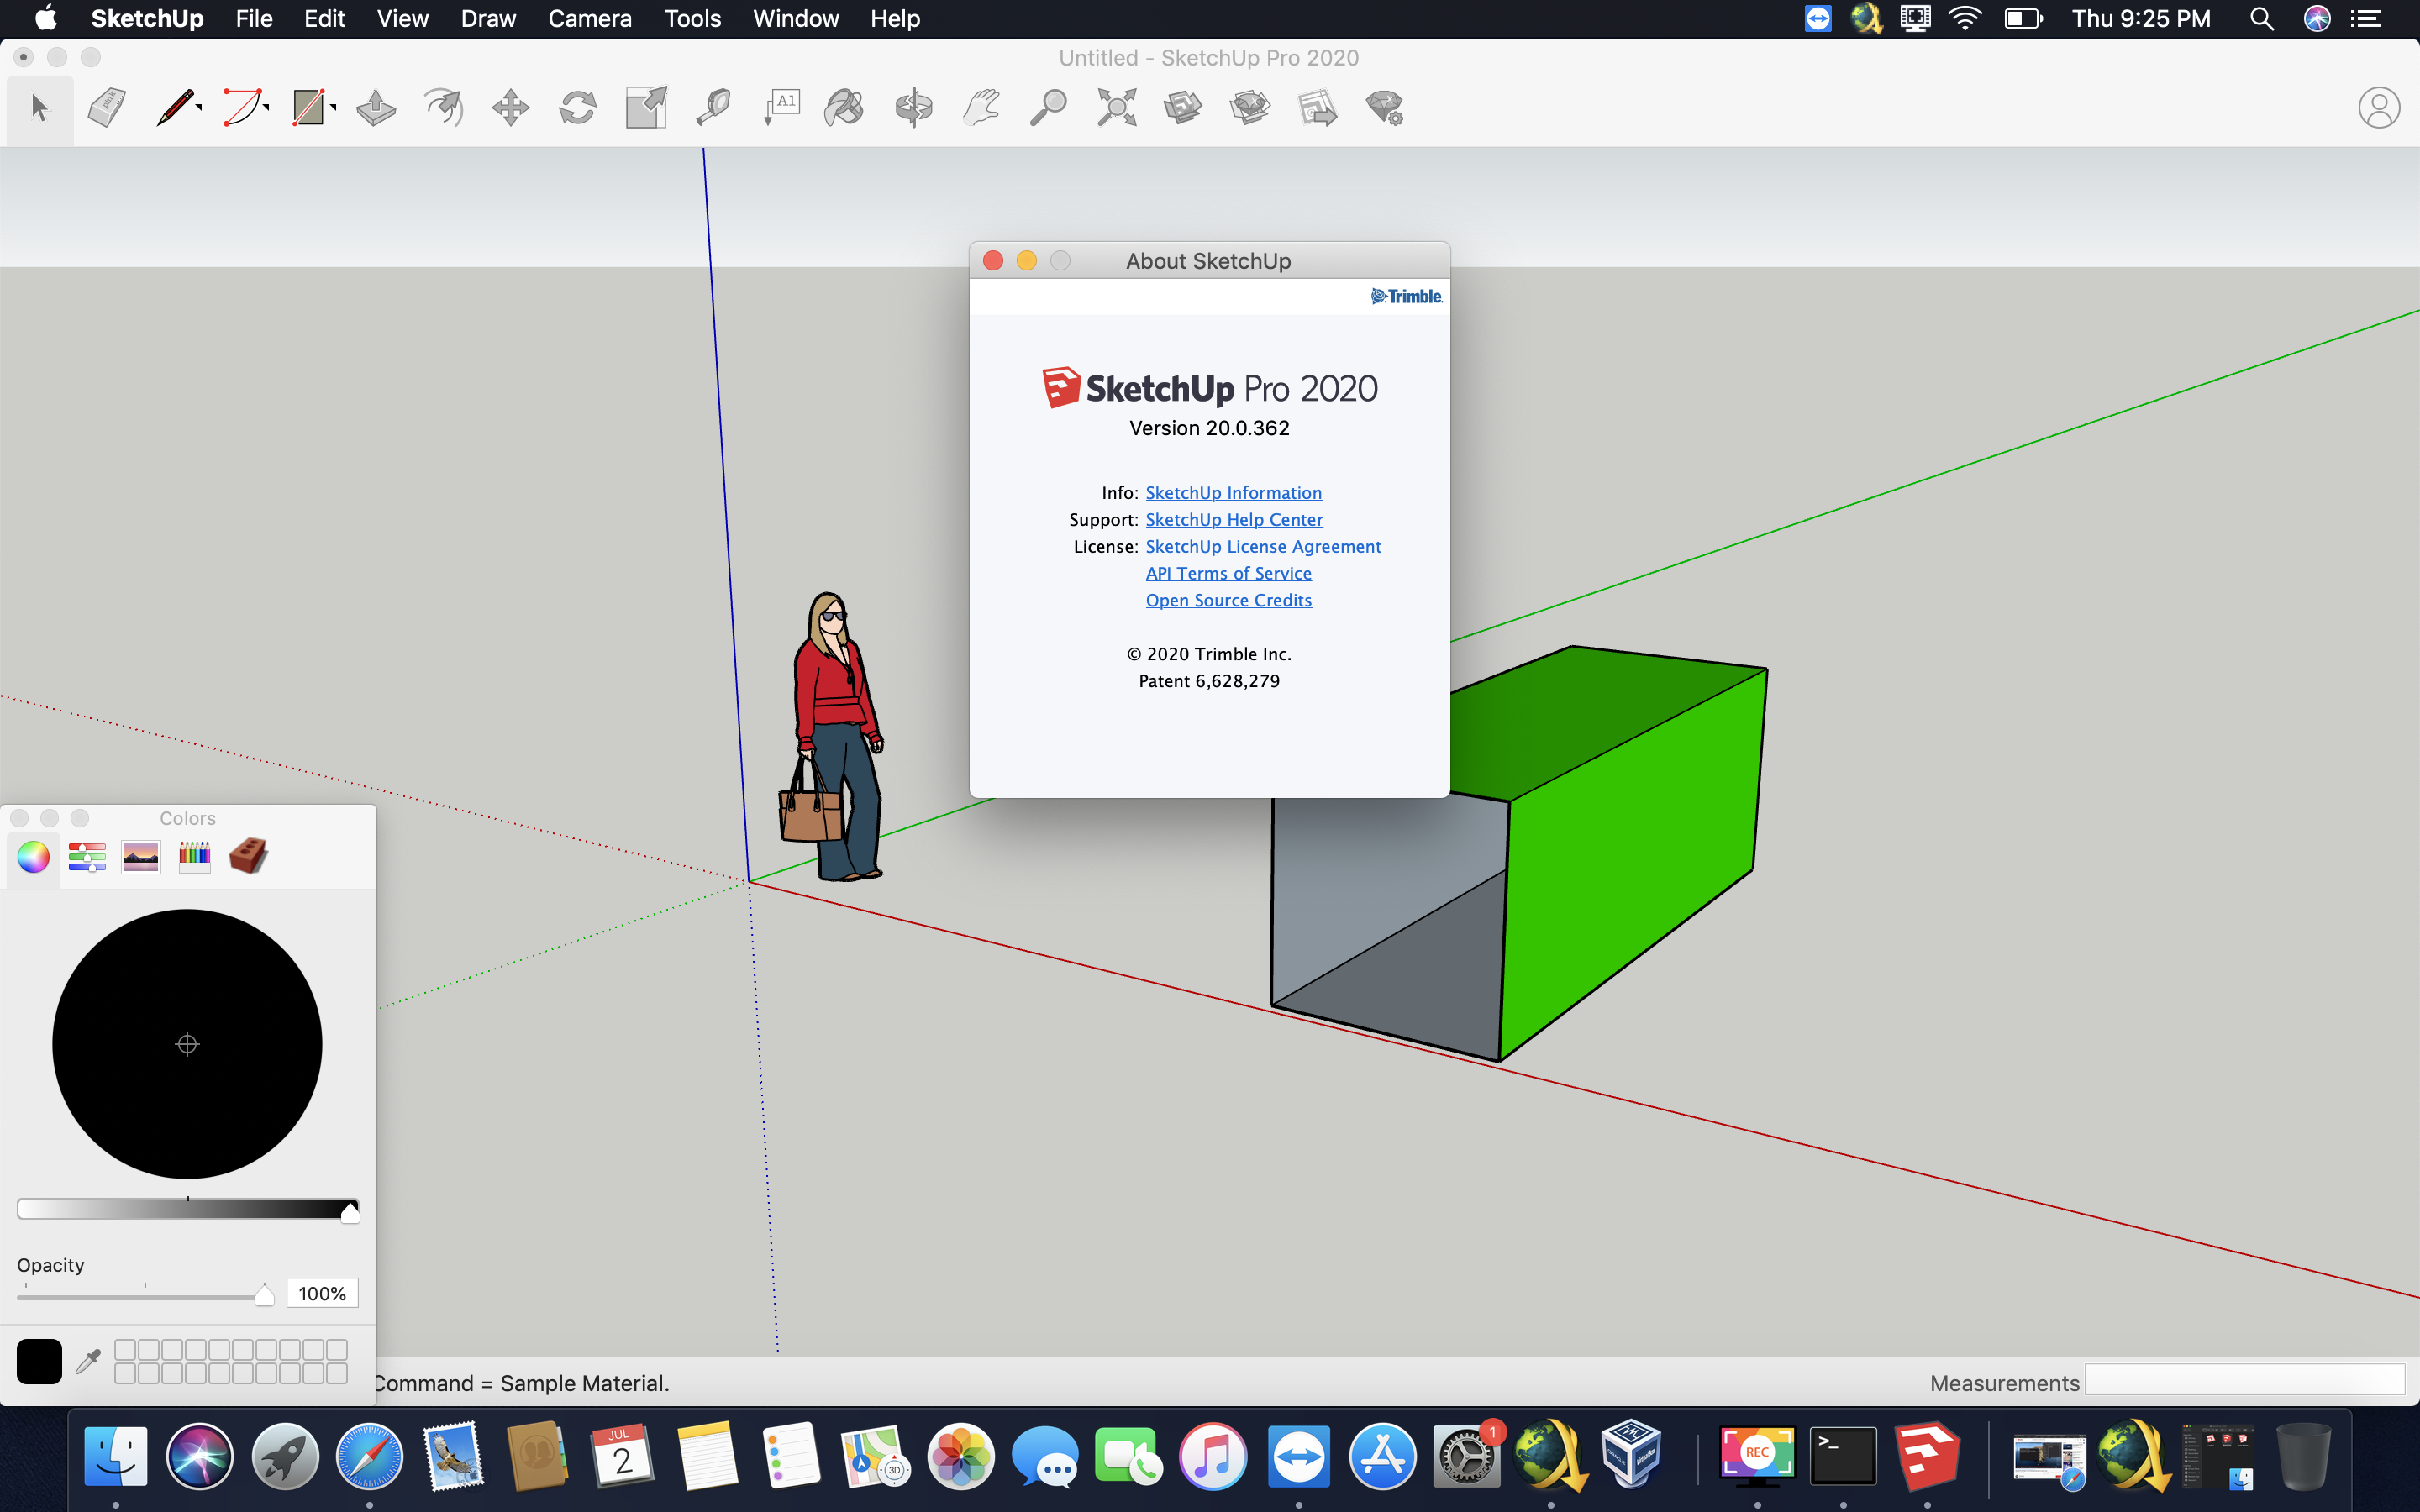Switch to image palettes picker tab
2420x1512 pixels.
(x=141, y=857)
